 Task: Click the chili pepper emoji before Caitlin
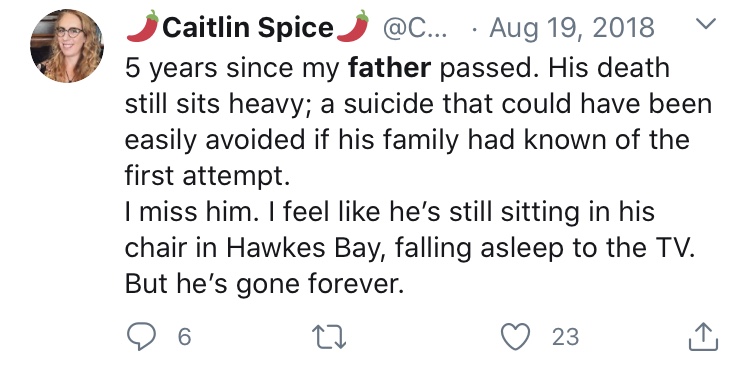pos(143,26)
